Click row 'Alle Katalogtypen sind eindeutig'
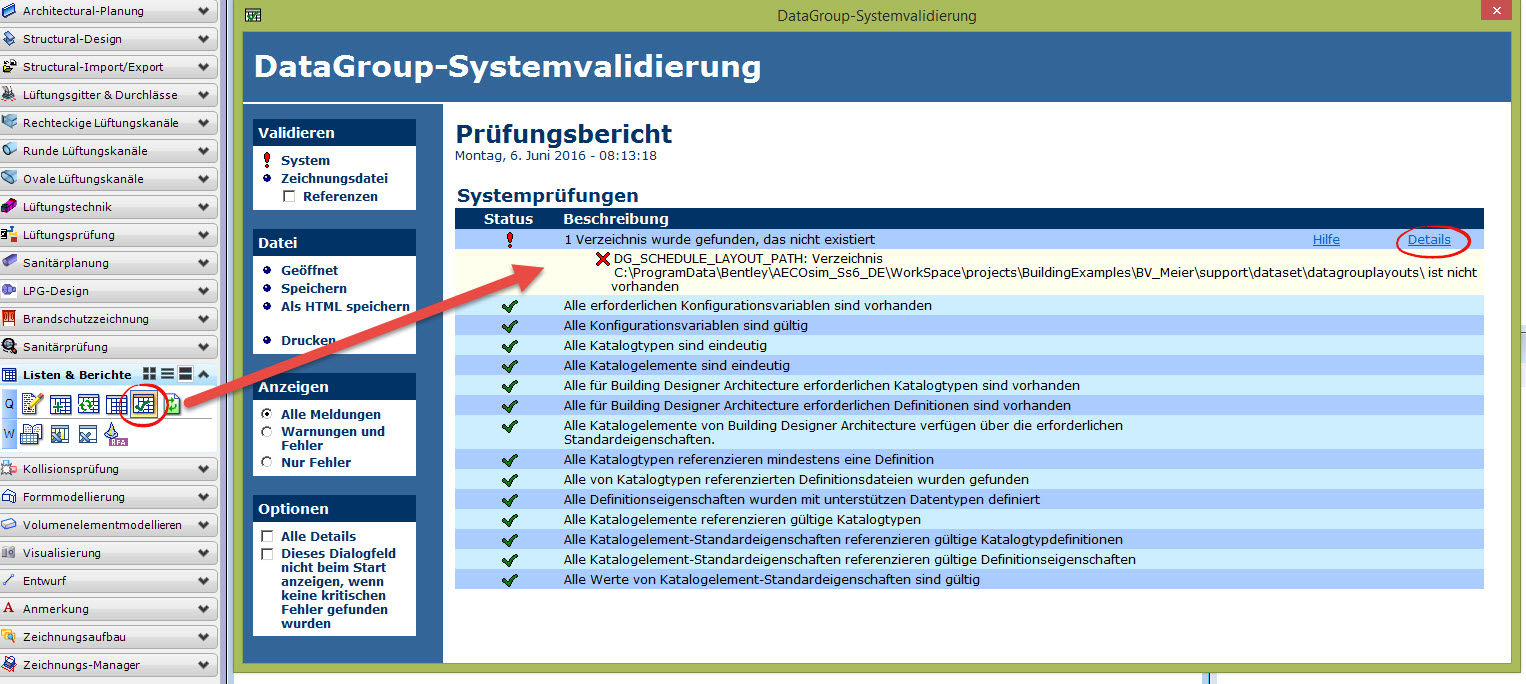This screenshot has height=684, width=1526. coord(969,345)
